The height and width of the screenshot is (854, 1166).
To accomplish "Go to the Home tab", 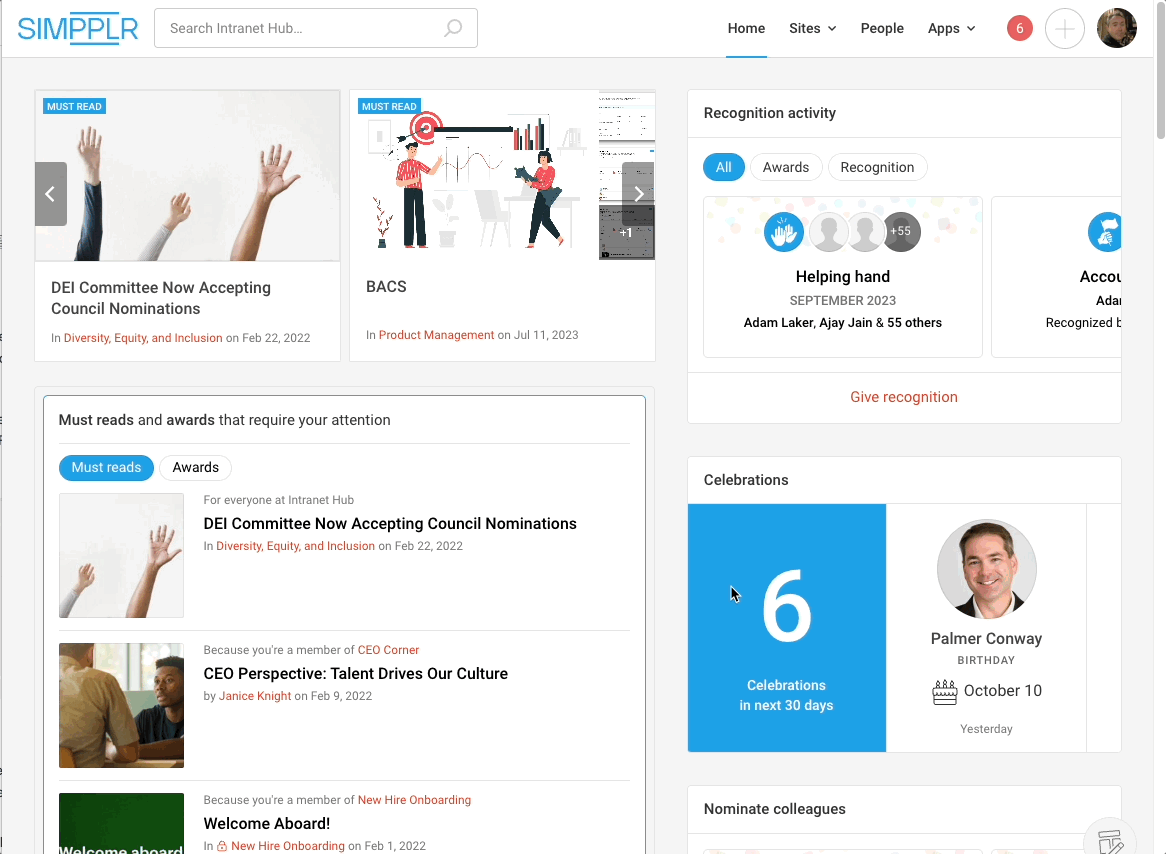I will (746, 28).
